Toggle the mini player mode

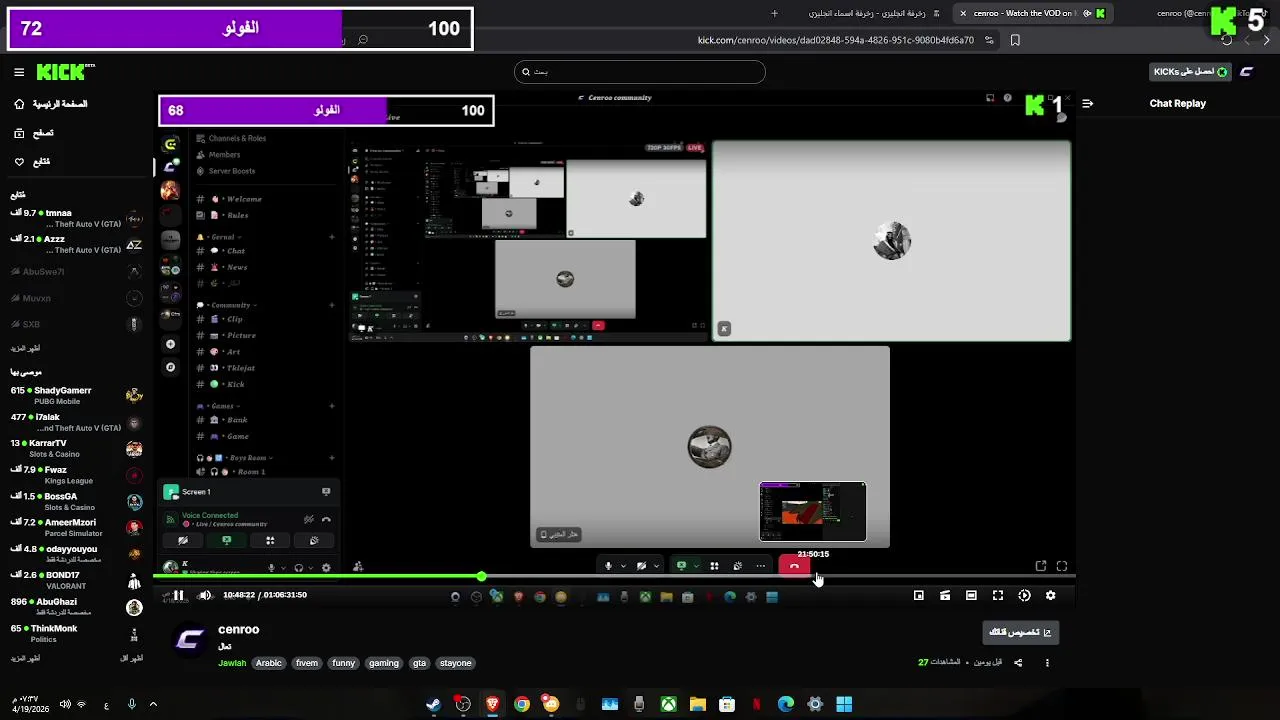click(919, 596)
